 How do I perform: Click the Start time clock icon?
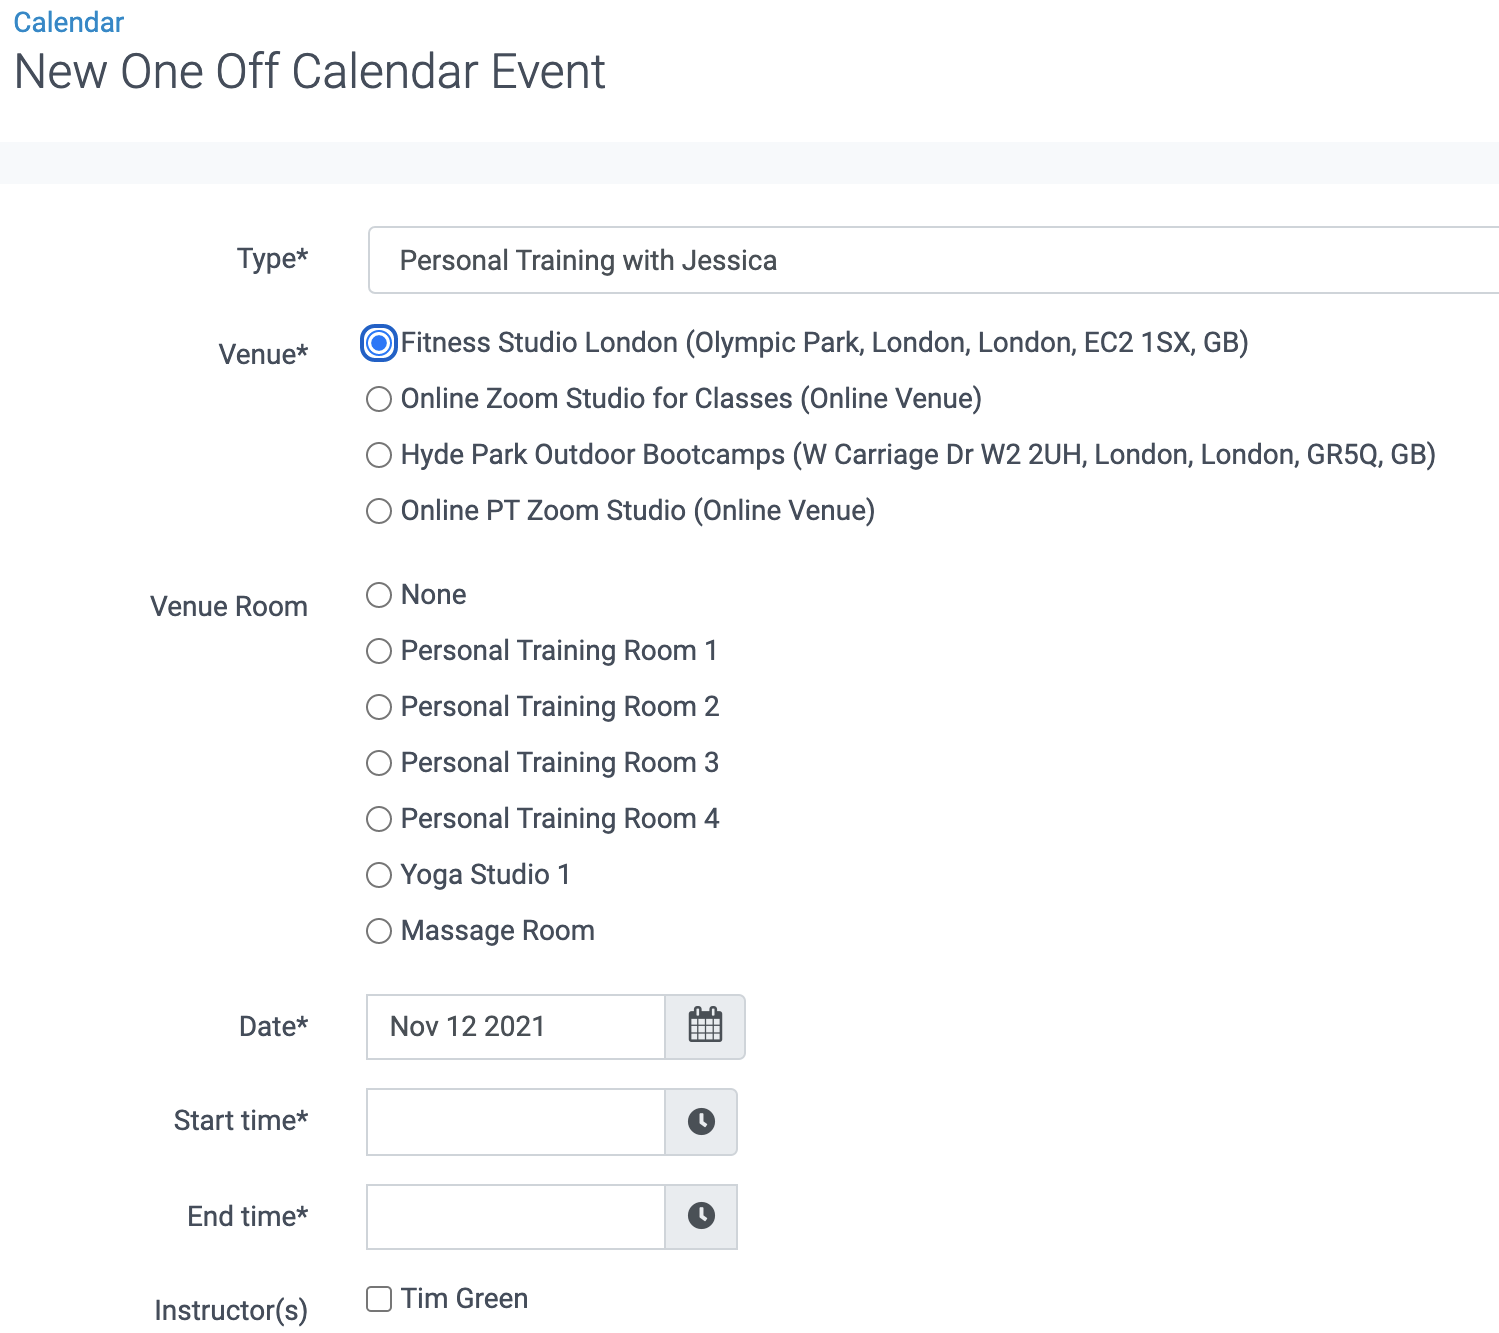[x=701, y=1121]
